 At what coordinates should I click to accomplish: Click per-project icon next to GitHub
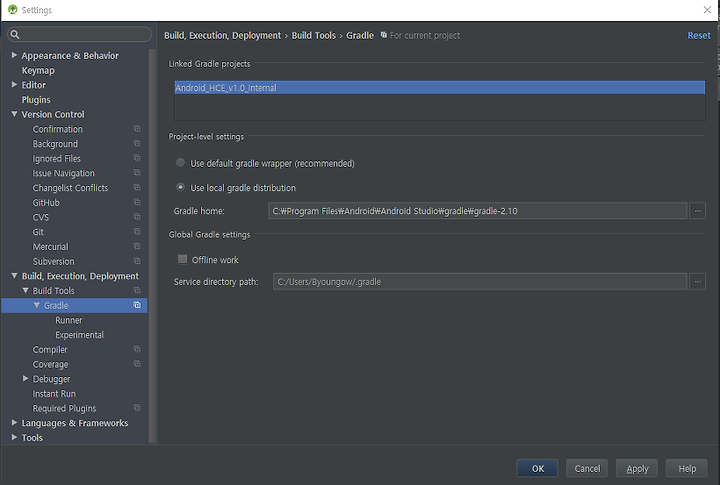(x=137, y=202)
